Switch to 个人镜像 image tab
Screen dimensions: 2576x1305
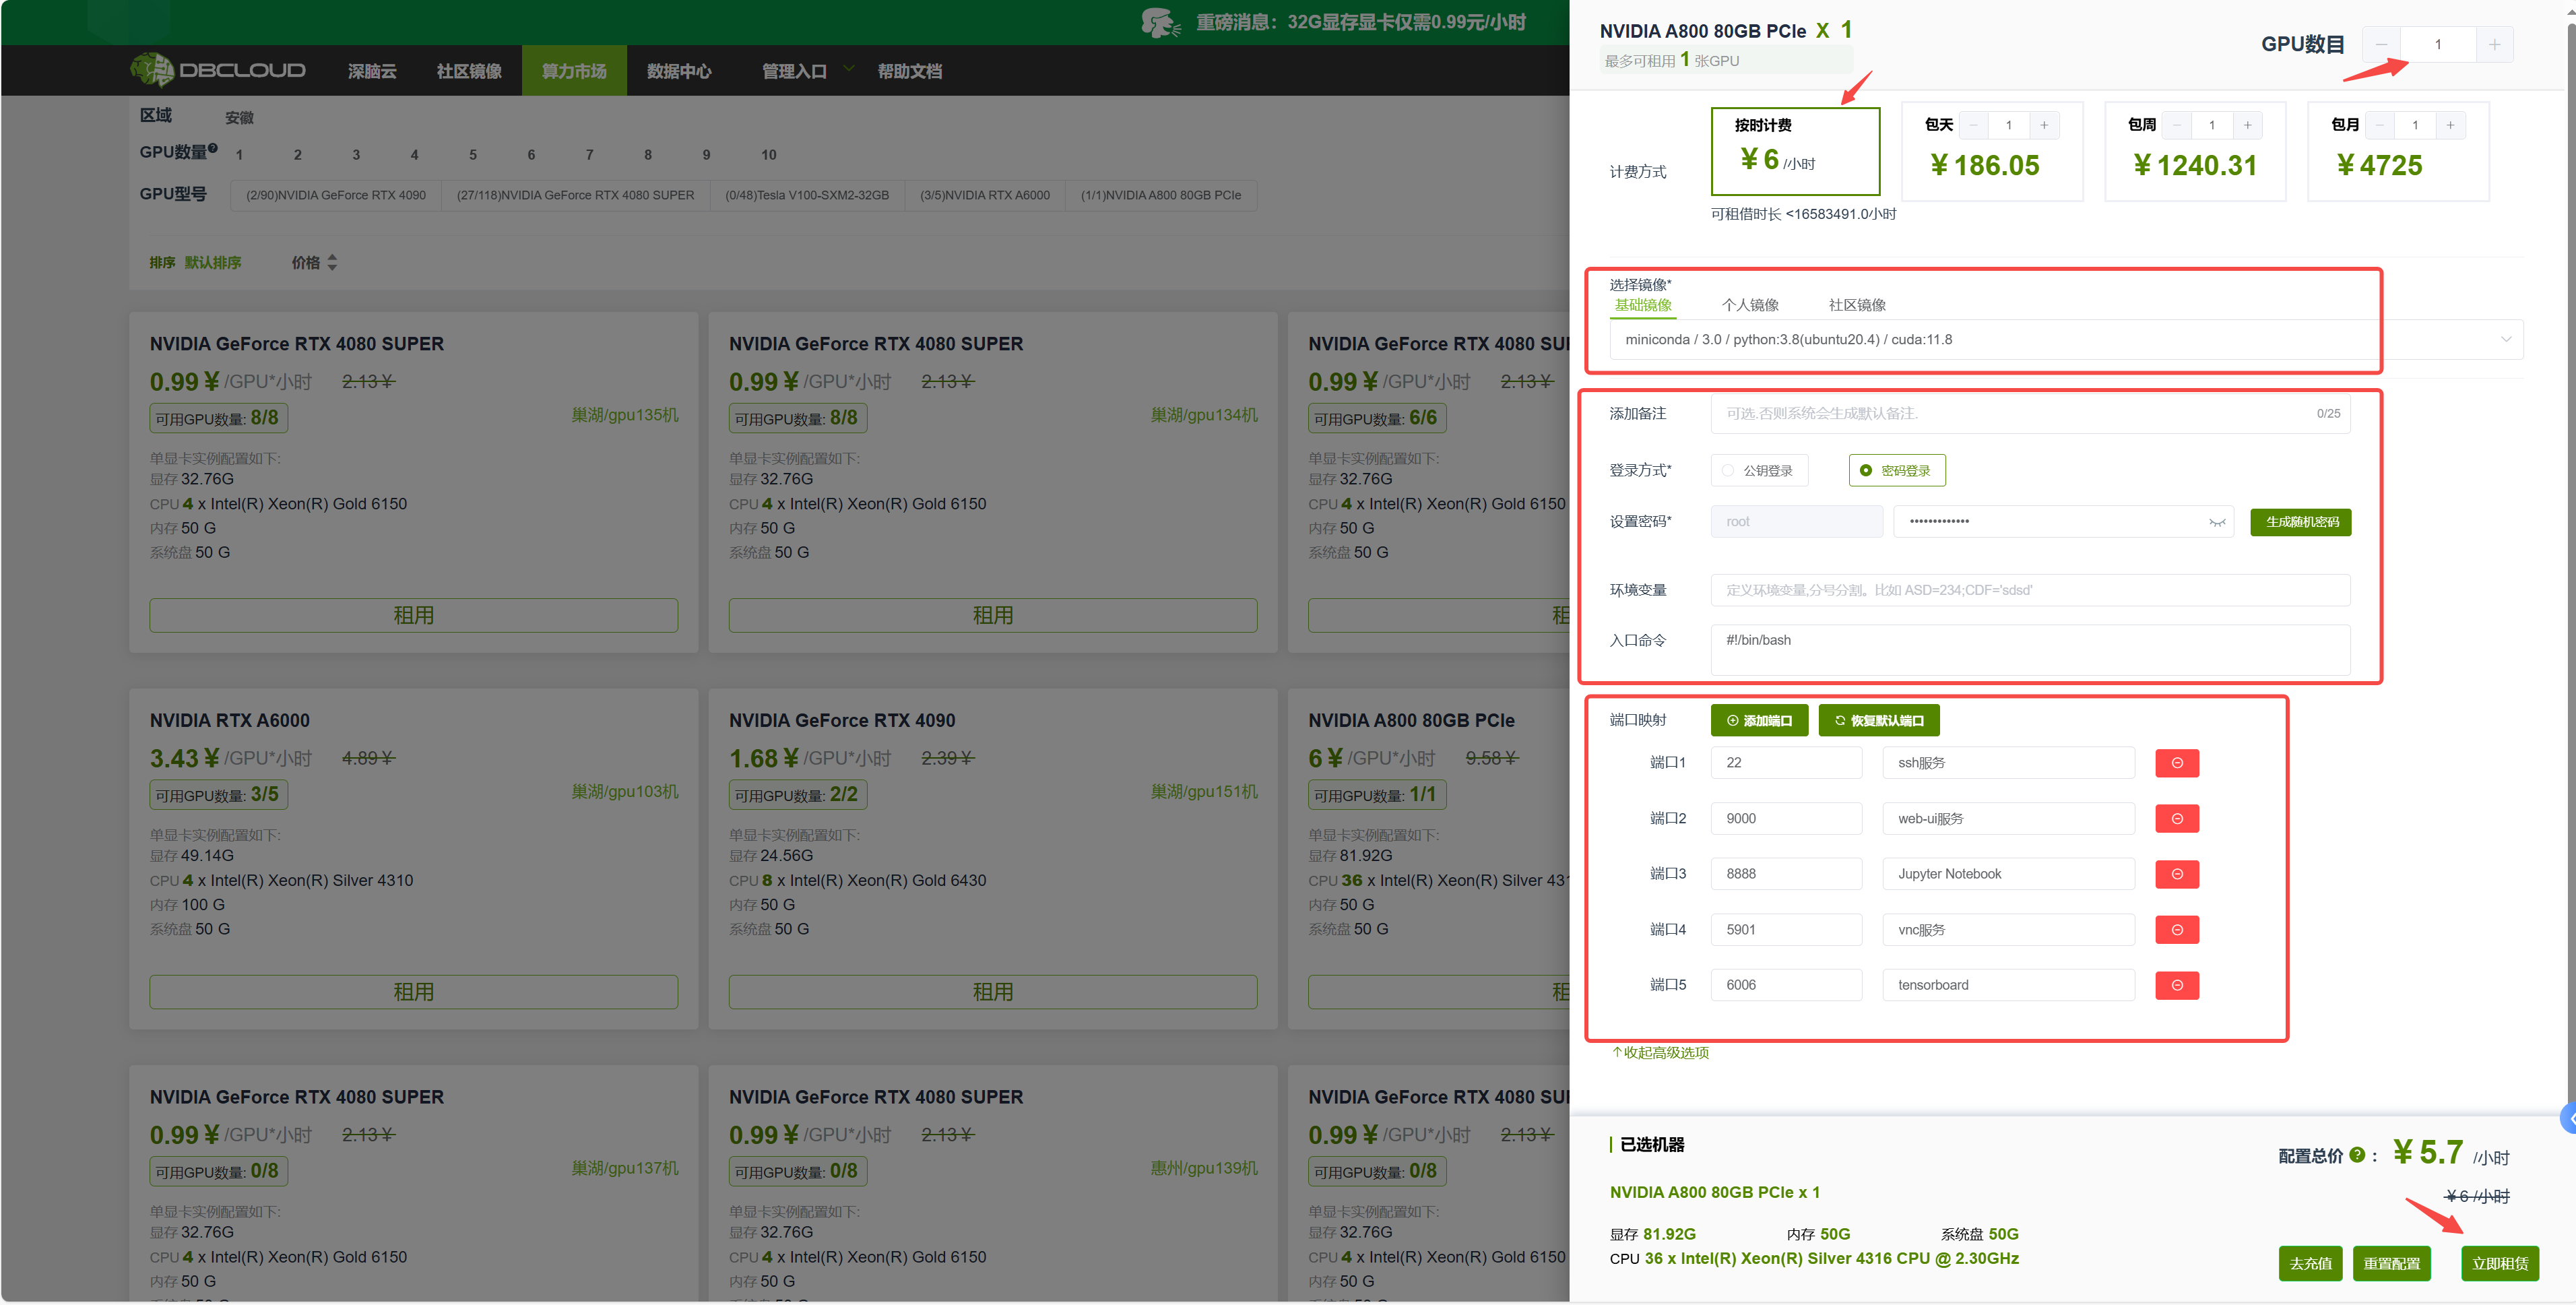(x=1750, y=305)
